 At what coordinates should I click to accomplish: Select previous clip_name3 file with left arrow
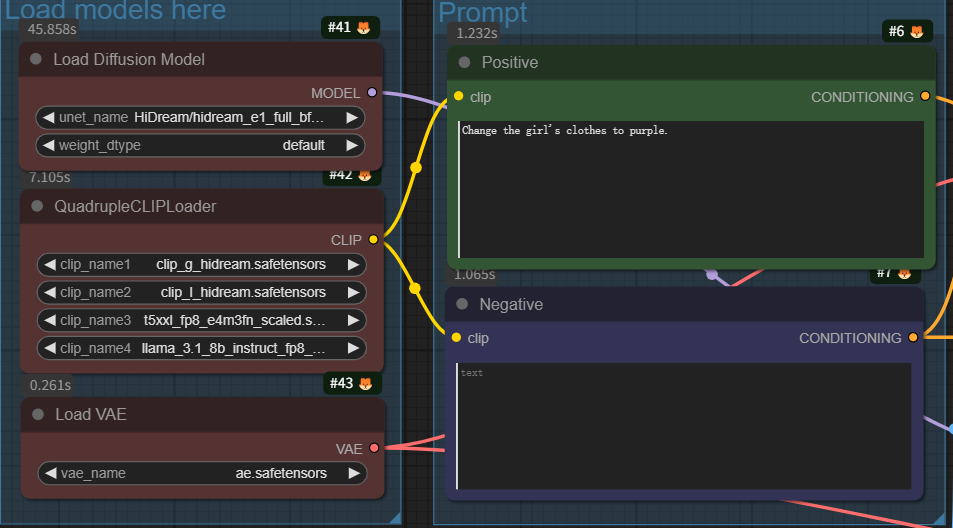[50, 320]
